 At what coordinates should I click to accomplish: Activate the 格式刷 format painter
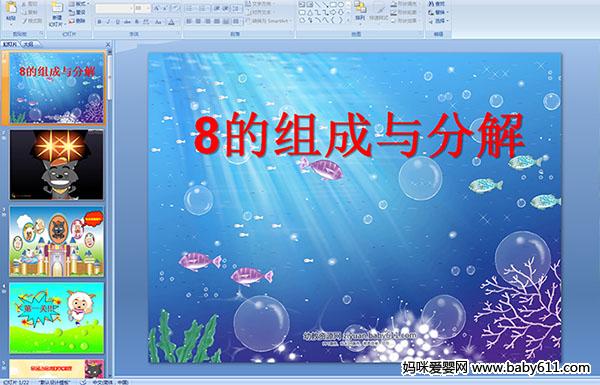point(32,21)
